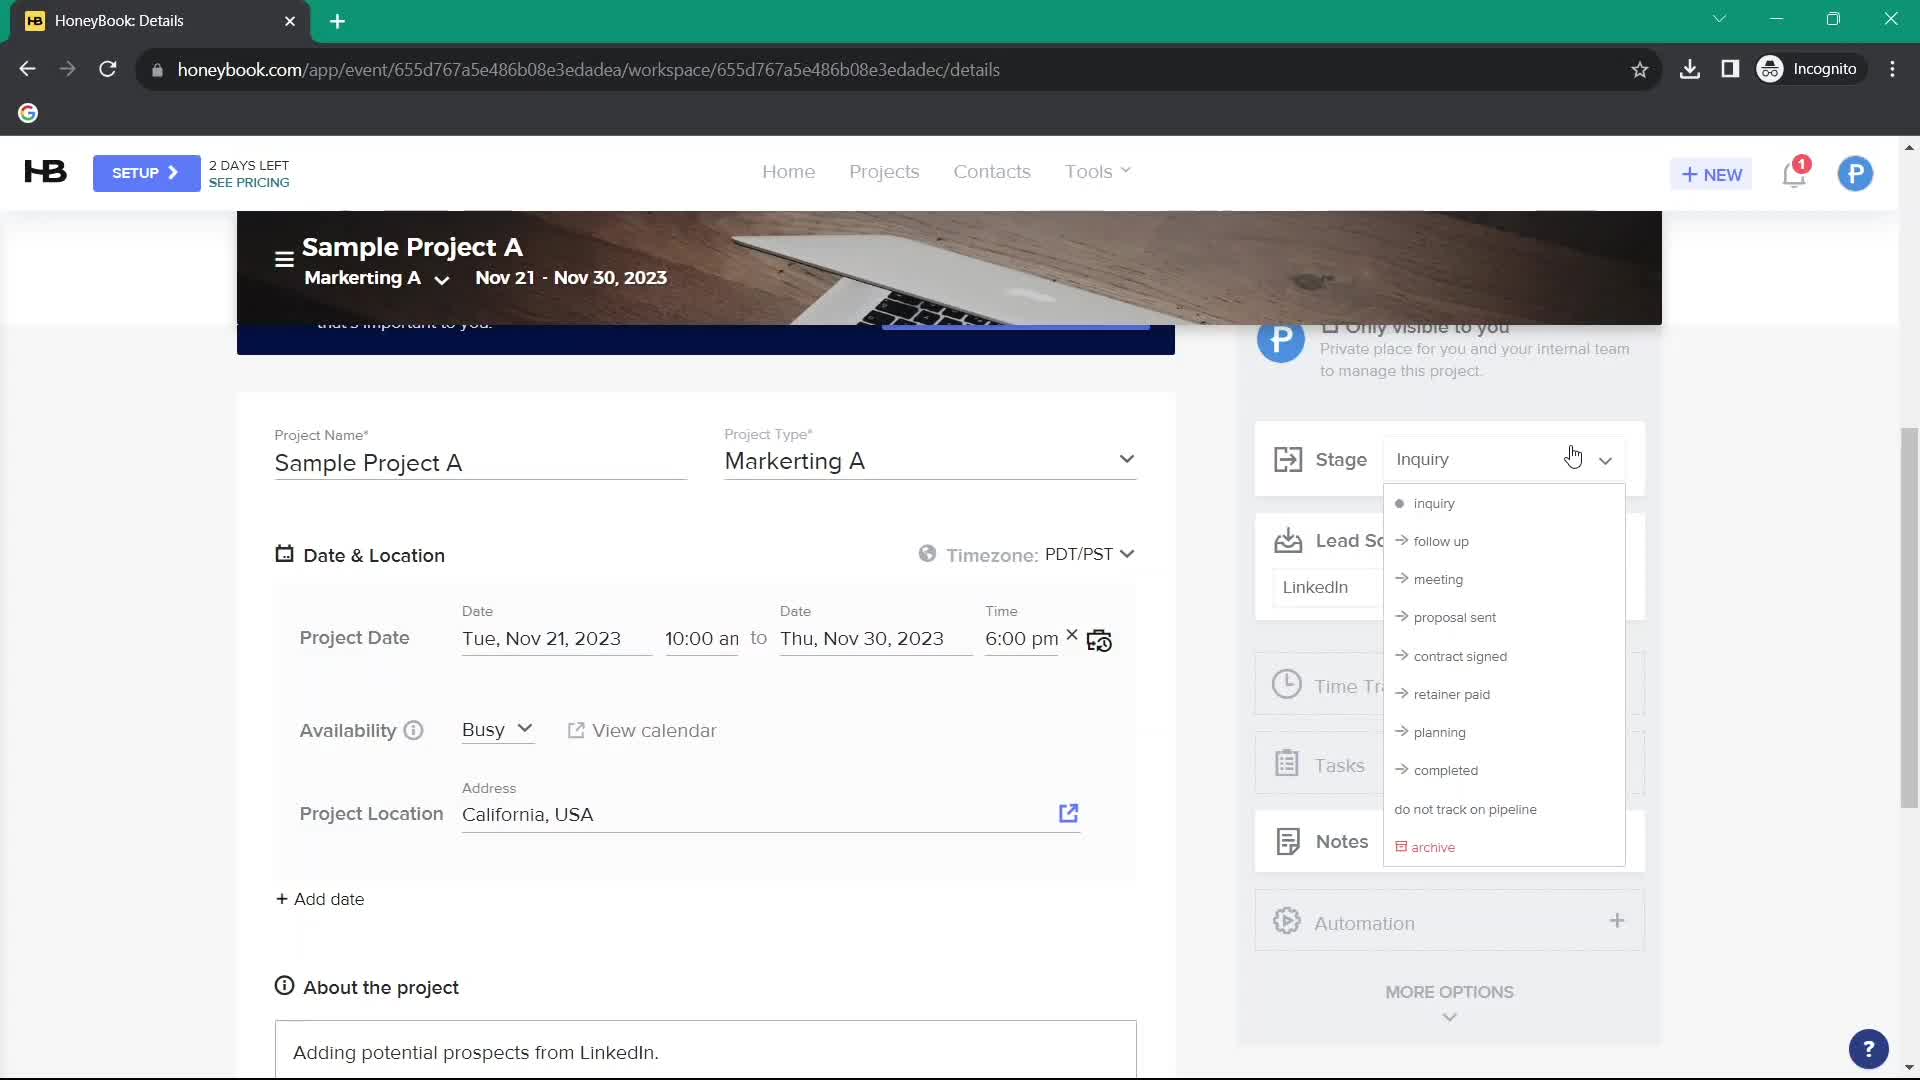The image size is (1920, 1080).
Task: Click the calendar date picker icon
Action: pos(1100,640)
